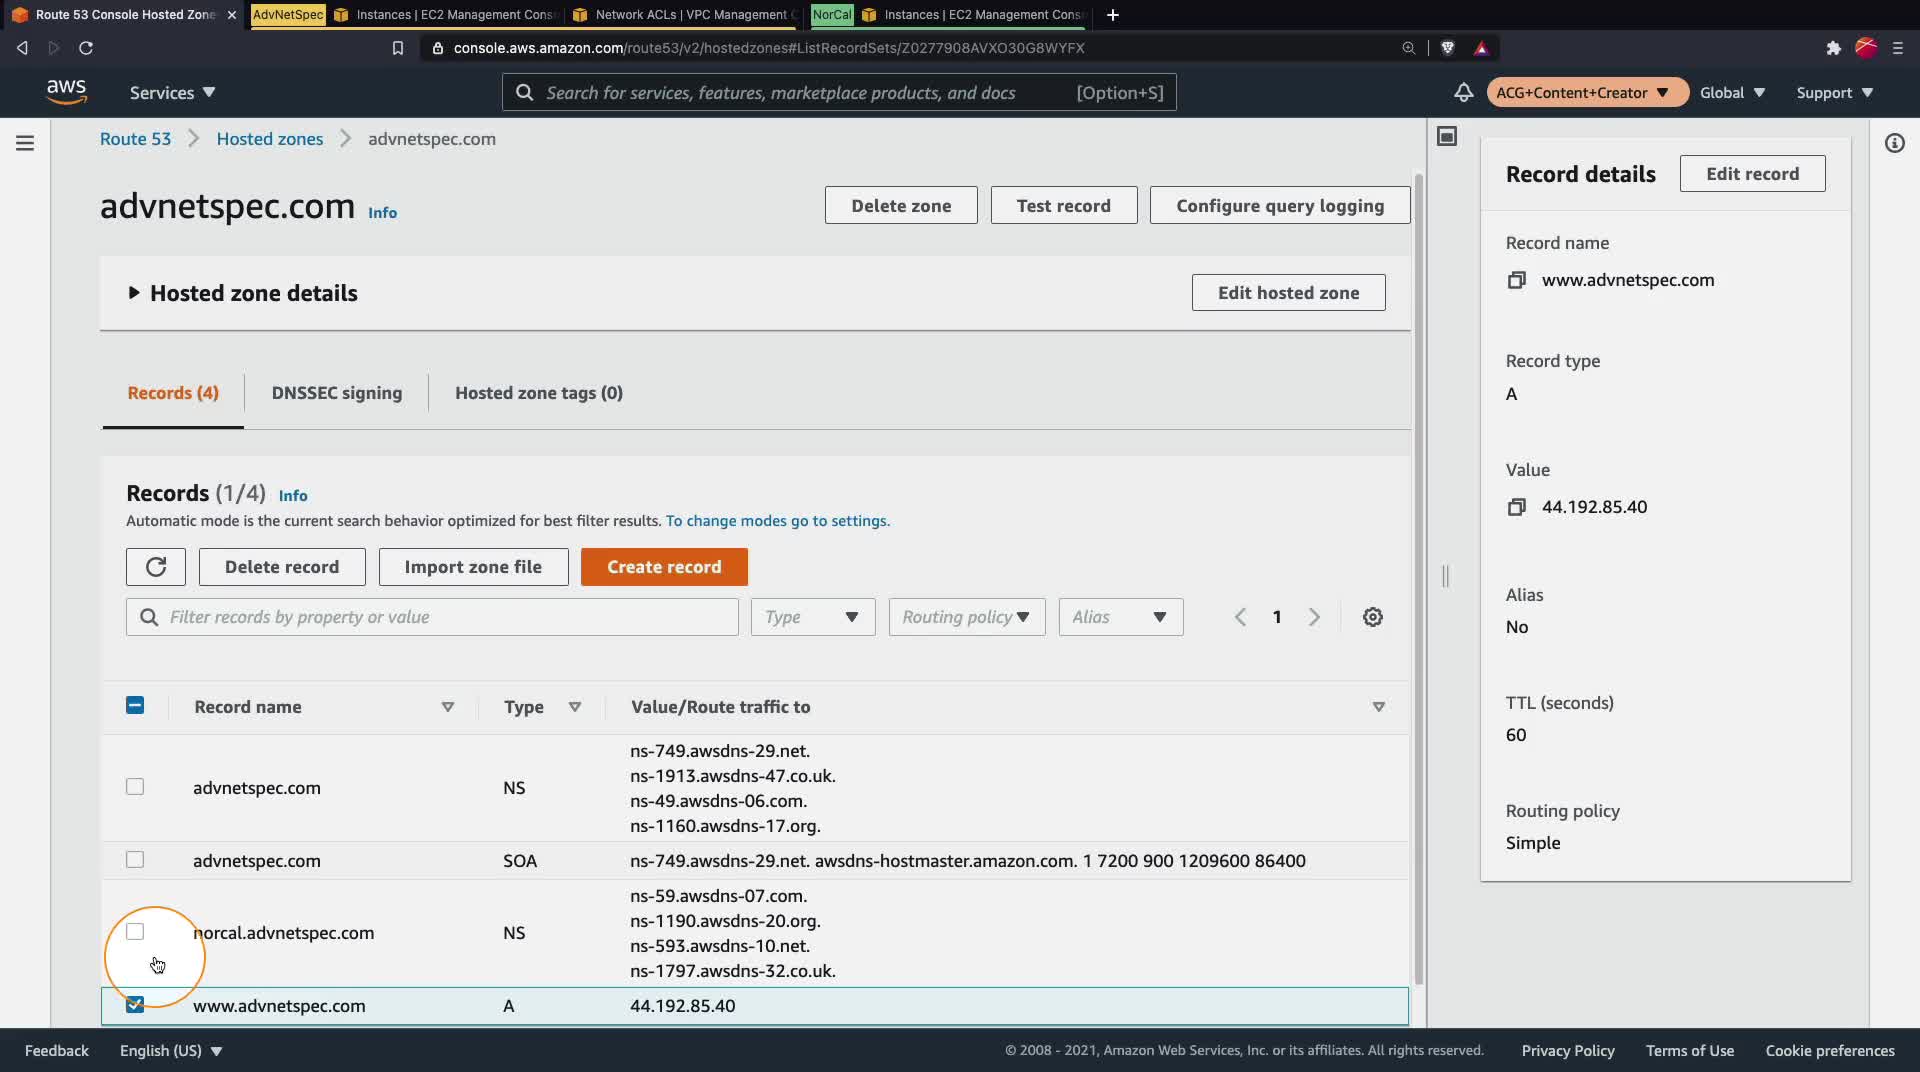
Task: Bookmark this page using the bookmark icon
Action: point(398,48)
